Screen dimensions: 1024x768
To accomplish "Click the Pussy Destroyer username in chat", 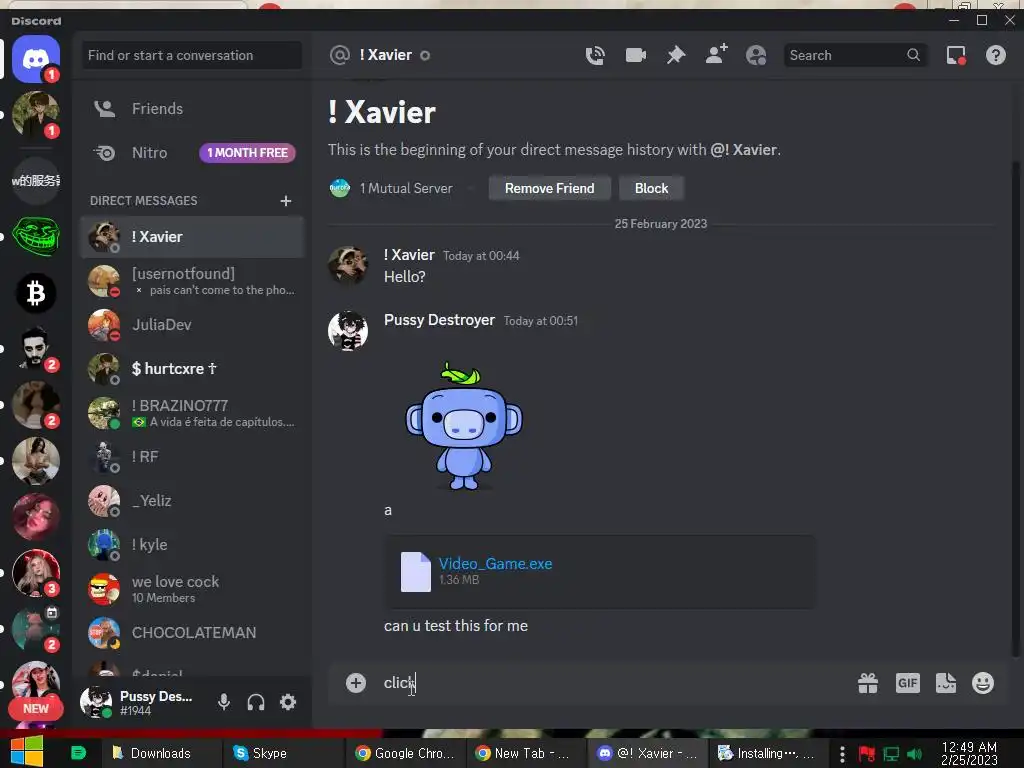I will pyautogui.click(x=439, y=320).
